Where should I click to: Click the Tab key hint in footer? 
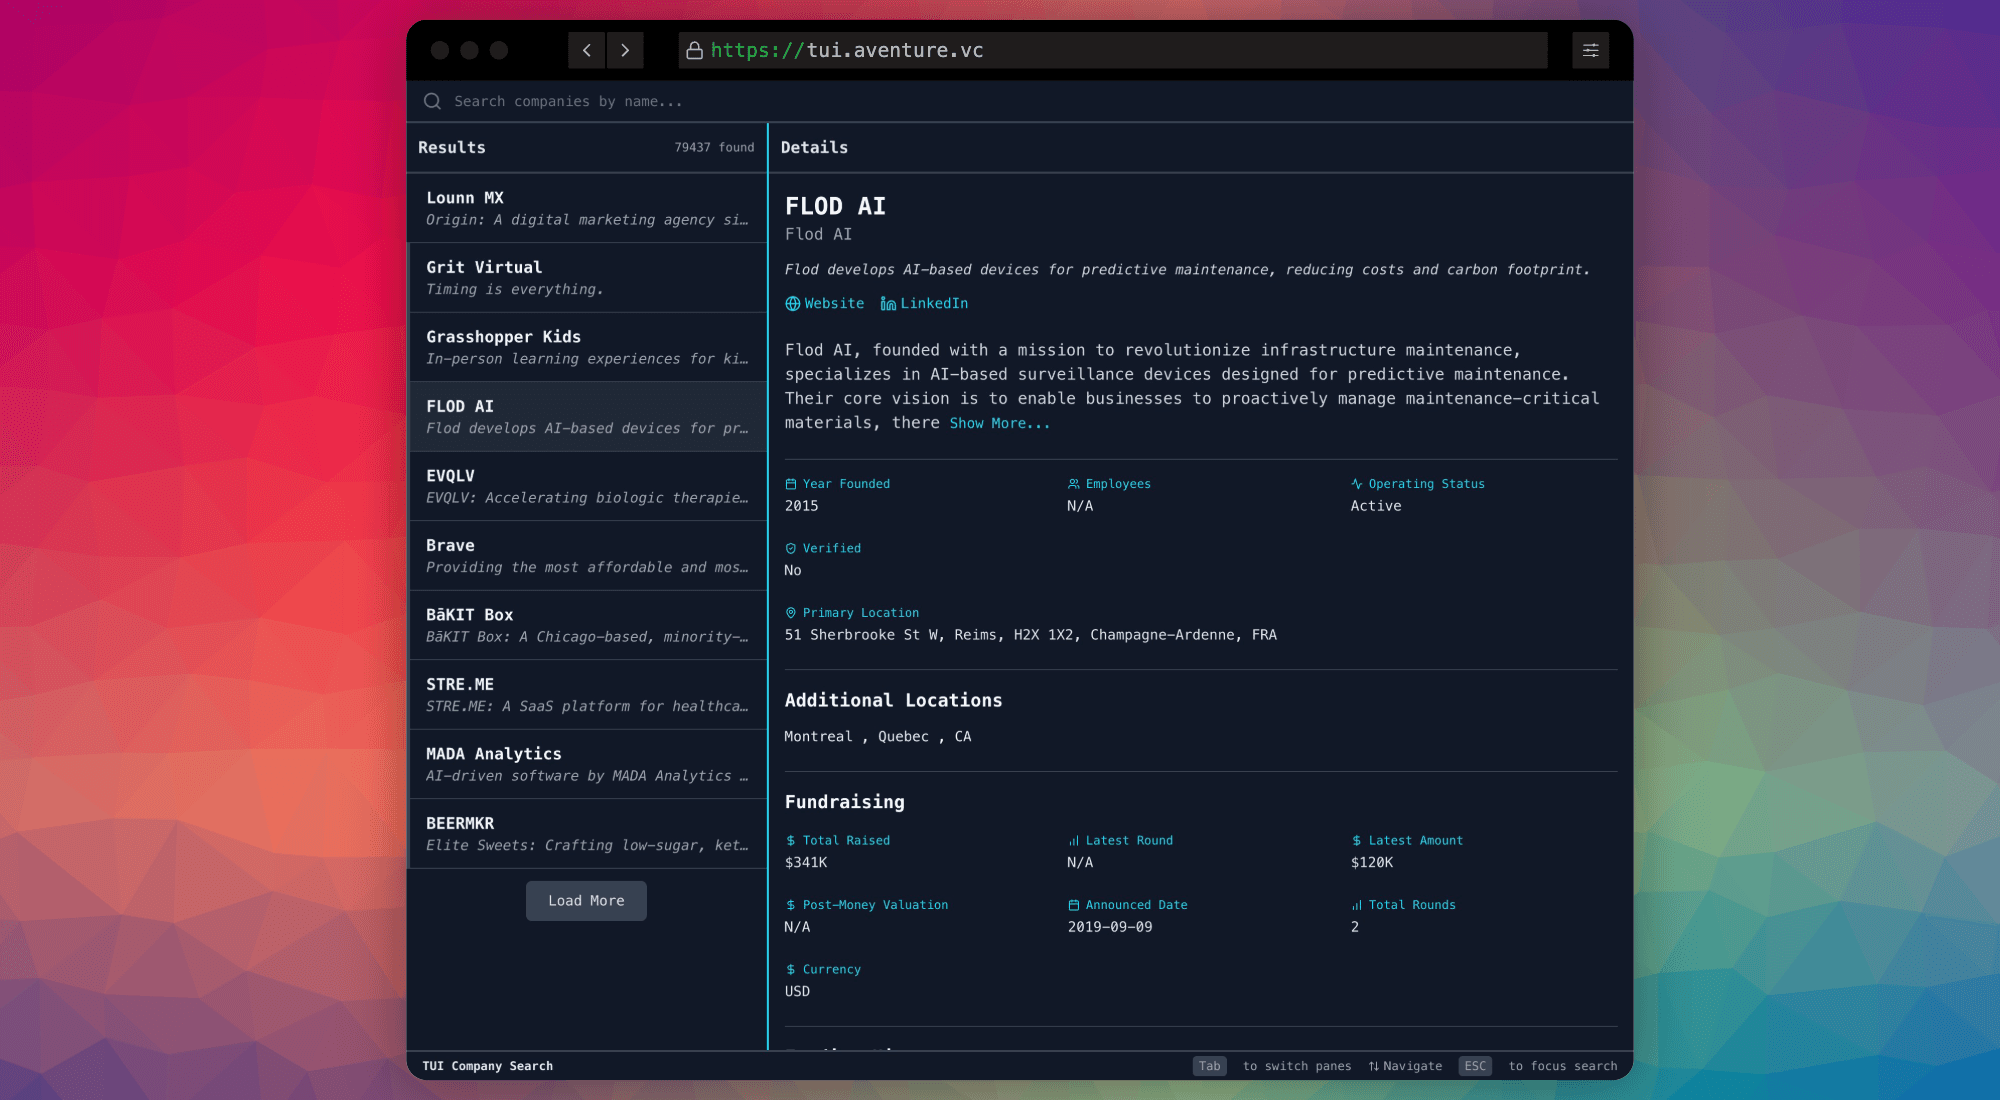coord(1209,1066)
